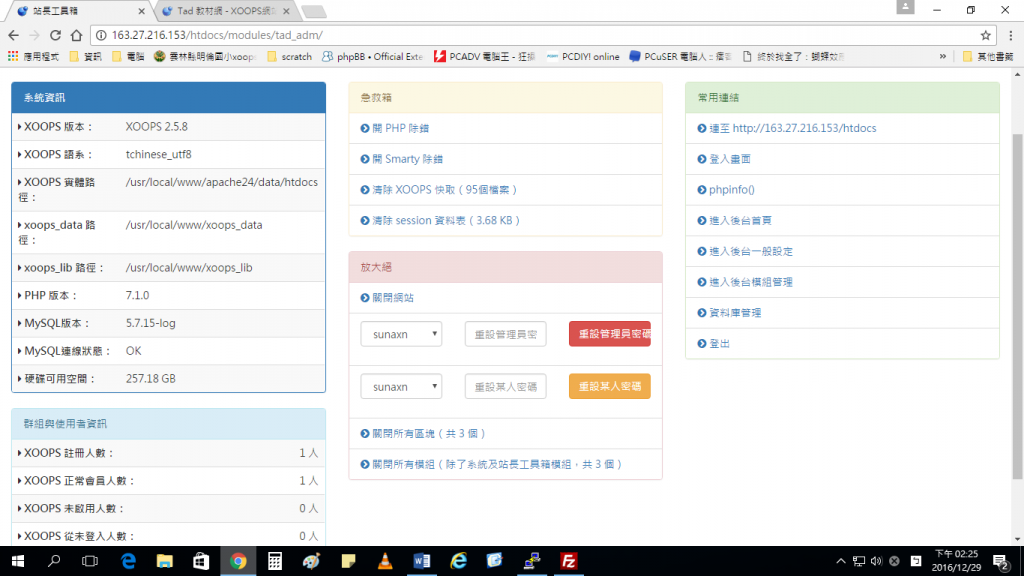
Task: Open the Chrome three-dot menu
Action: pyautogui.click(x=1008, y=34)
